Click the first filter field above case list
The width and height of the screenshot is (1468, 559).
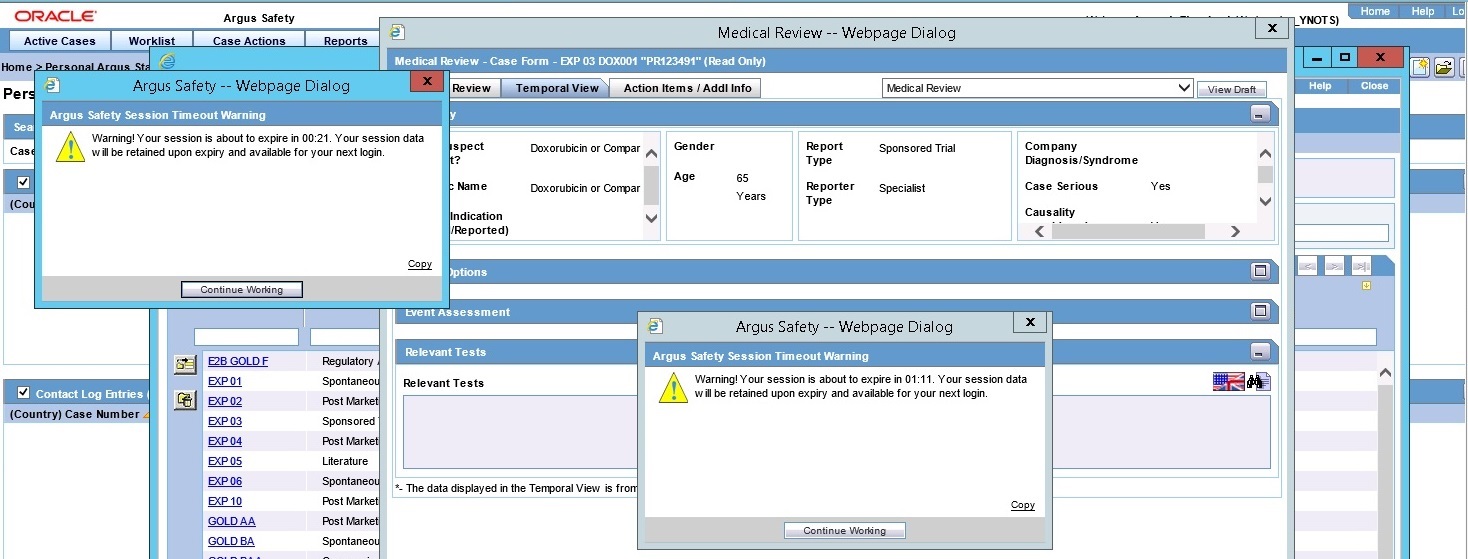tap(246, 337)
